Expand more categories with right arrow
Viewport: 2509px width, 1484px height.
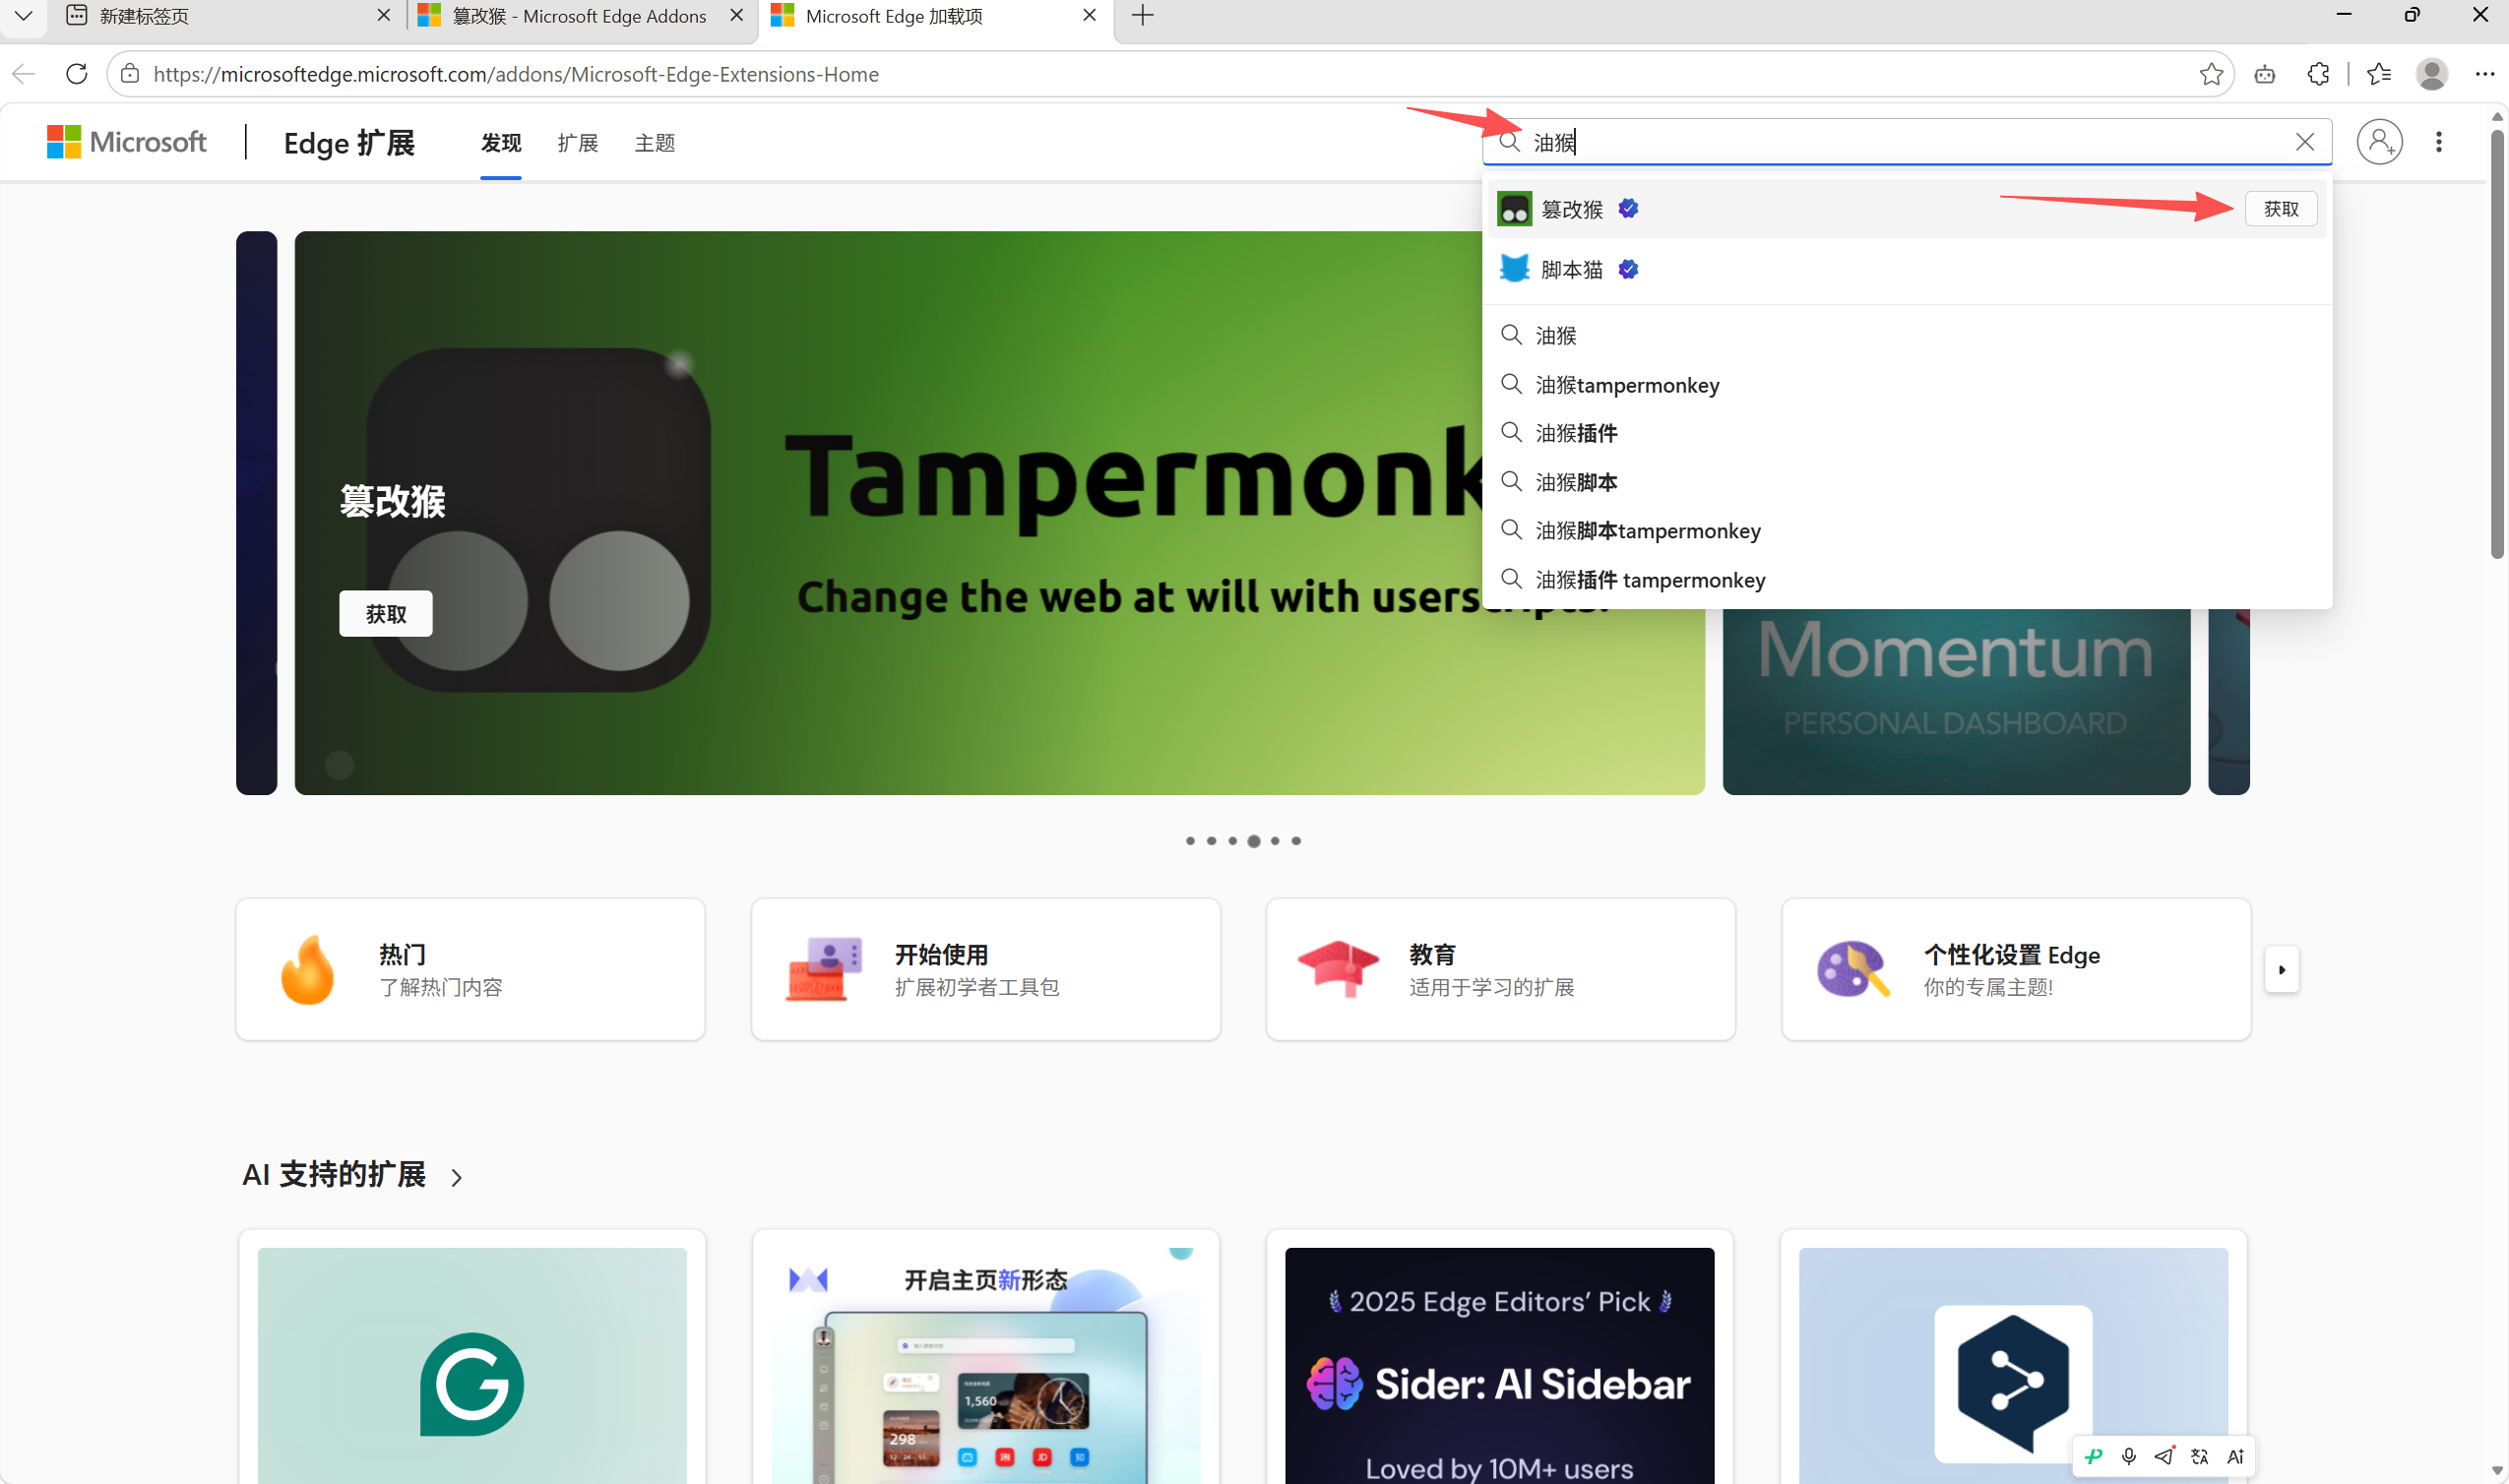coord(2281,969)
